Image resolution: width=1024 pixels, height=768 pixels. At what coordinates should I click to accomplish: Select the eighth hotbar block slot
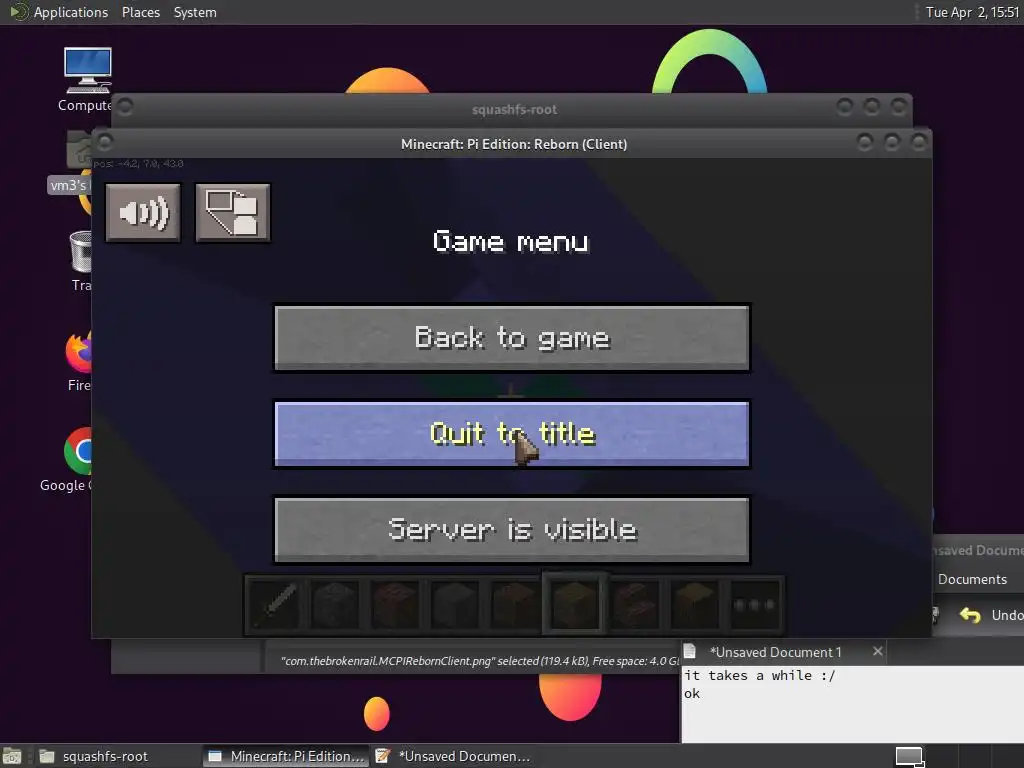click(x=695, y=605)
